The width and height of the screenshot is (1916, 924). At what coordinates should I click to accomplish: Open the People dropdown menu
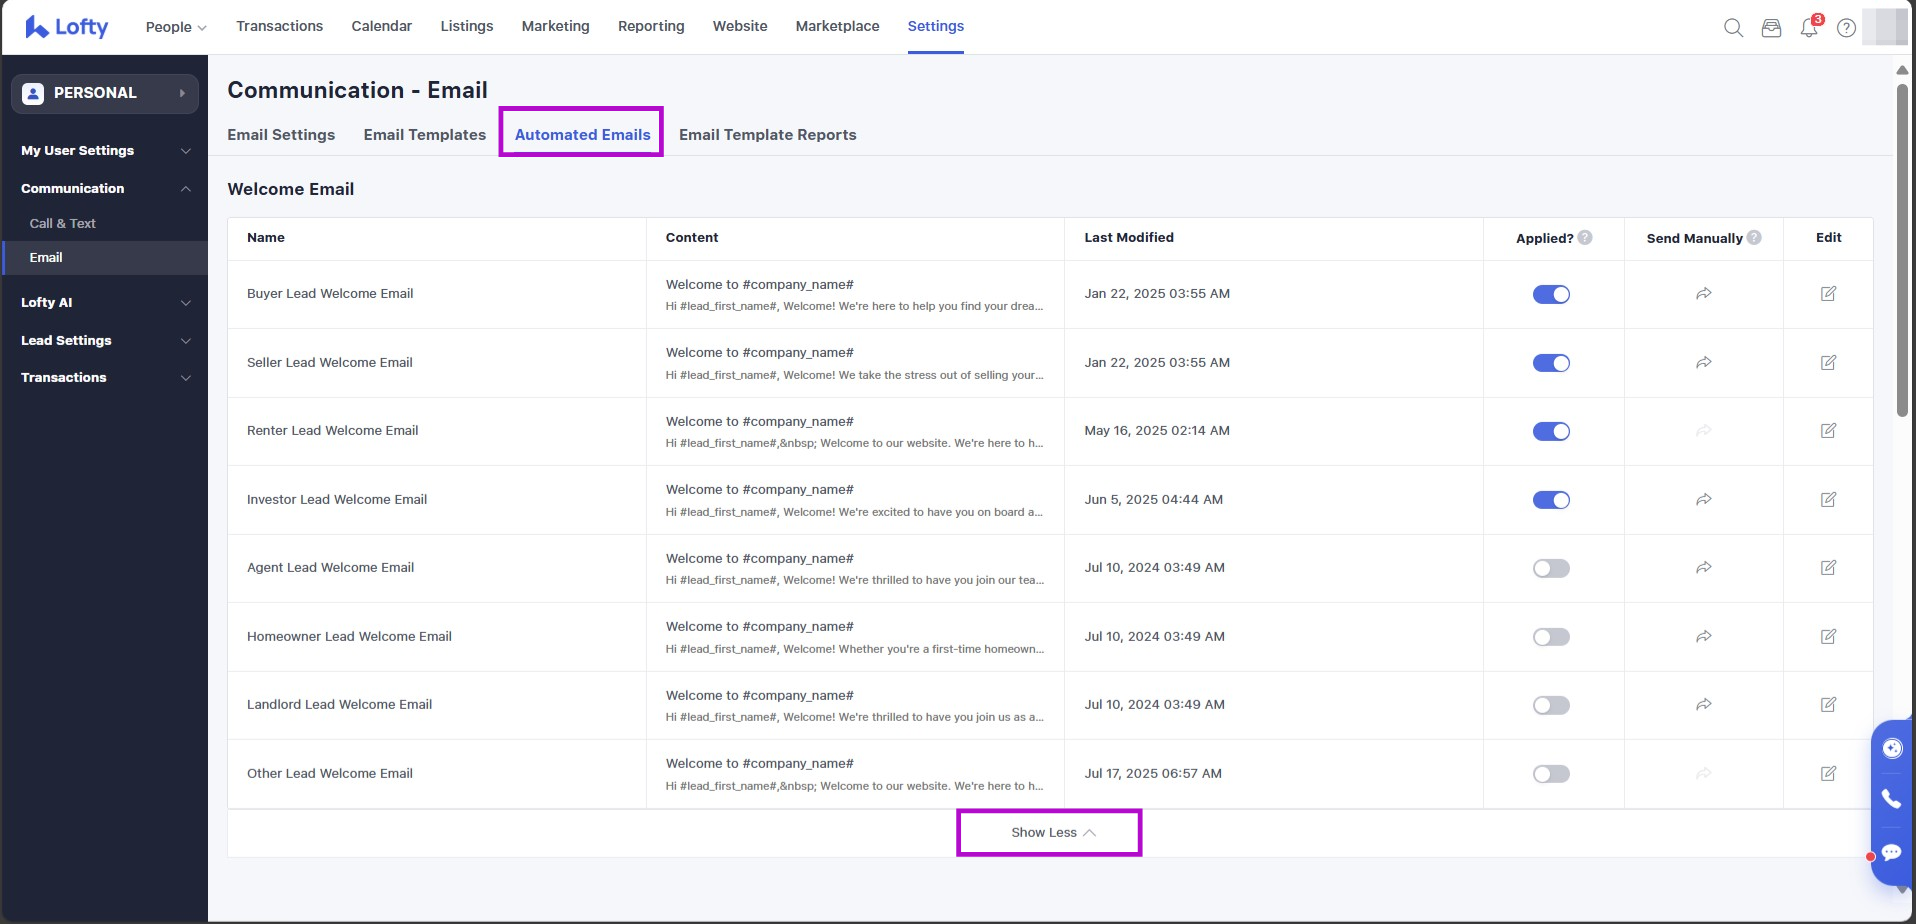click(x=176, y=27)
